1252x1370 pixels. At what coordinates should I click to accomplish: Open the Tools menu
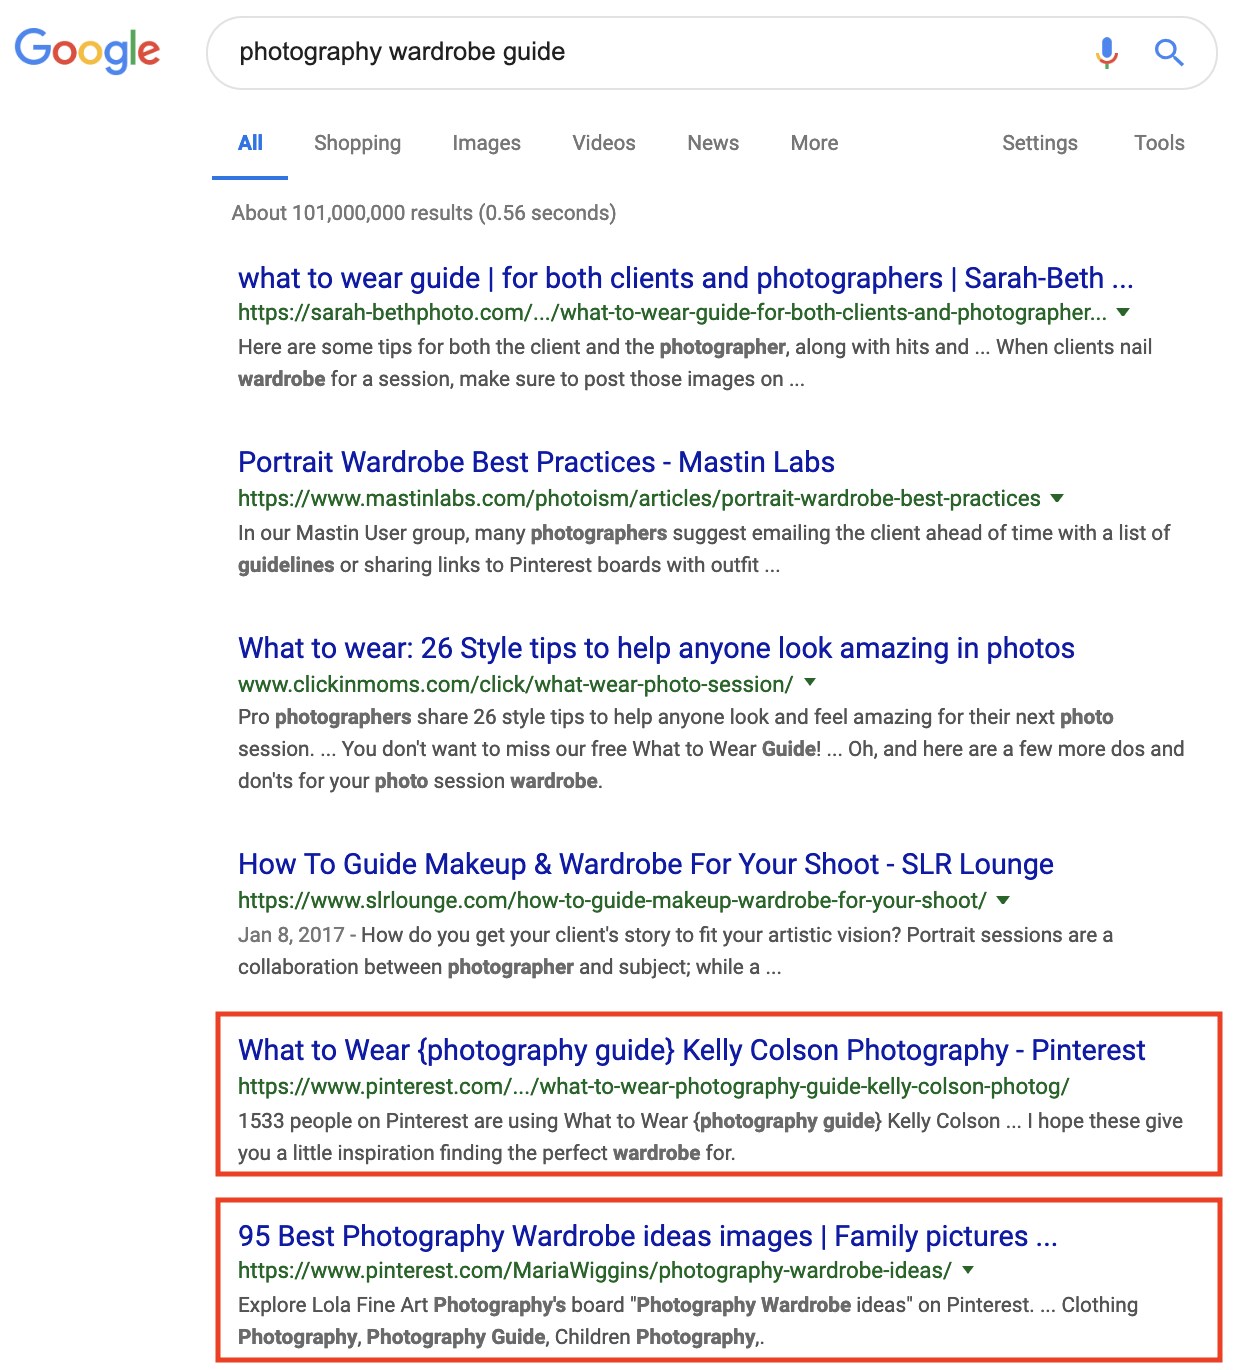tap(1158, 143)
